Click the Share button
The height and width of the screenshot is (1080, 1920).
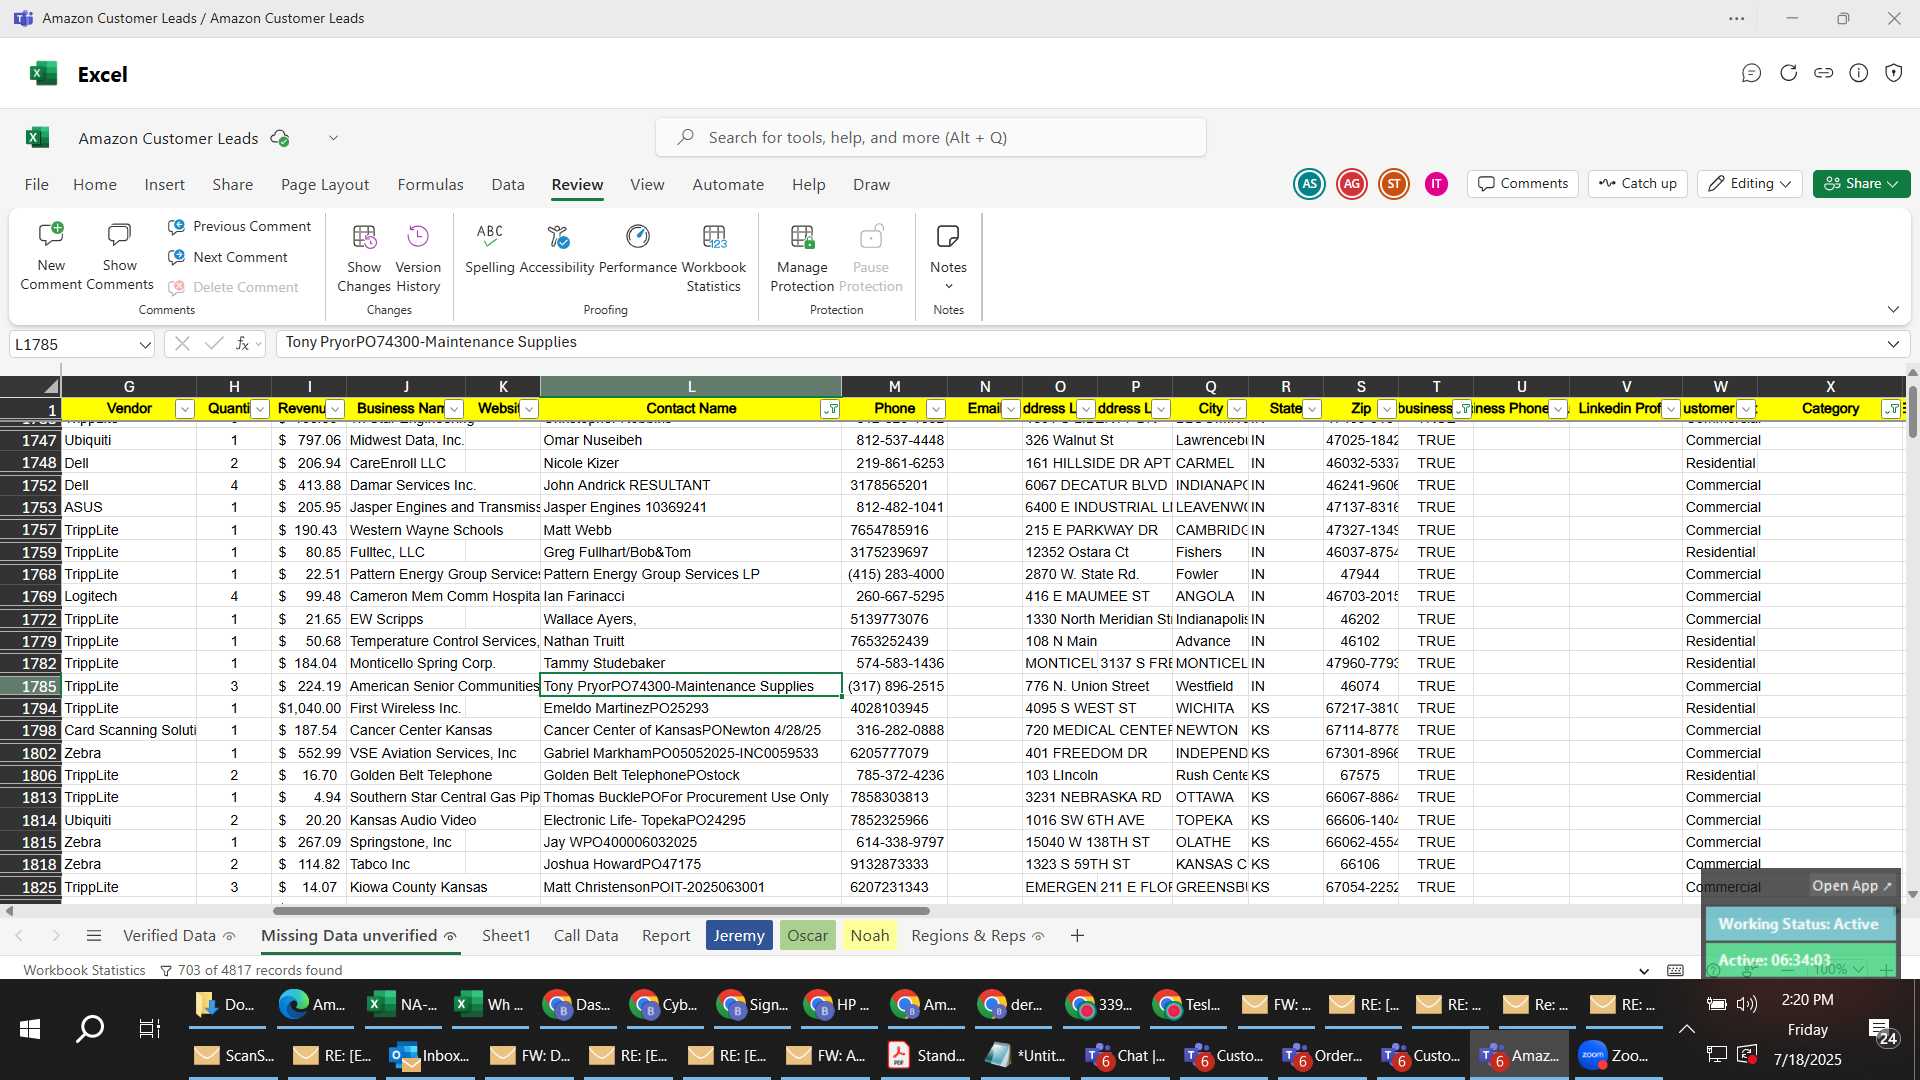pyautogui.click(x=1861, y=184)
